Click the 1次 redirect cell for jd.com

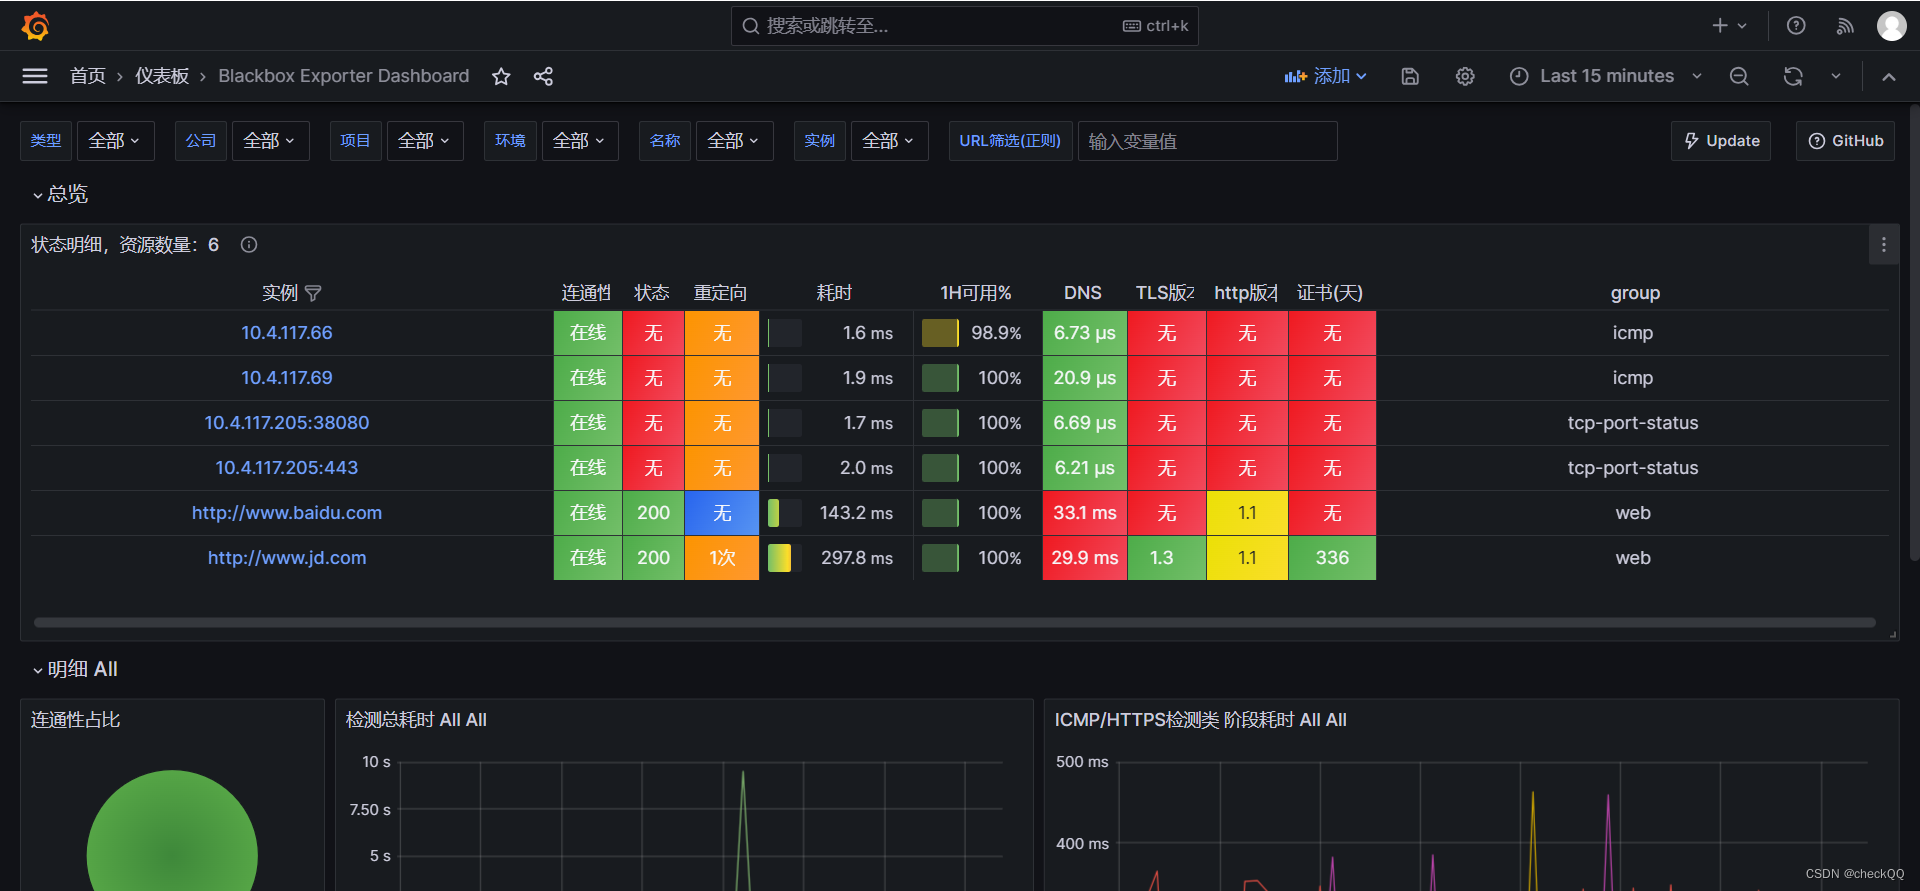pyautogui.click(x=722, y=558)
